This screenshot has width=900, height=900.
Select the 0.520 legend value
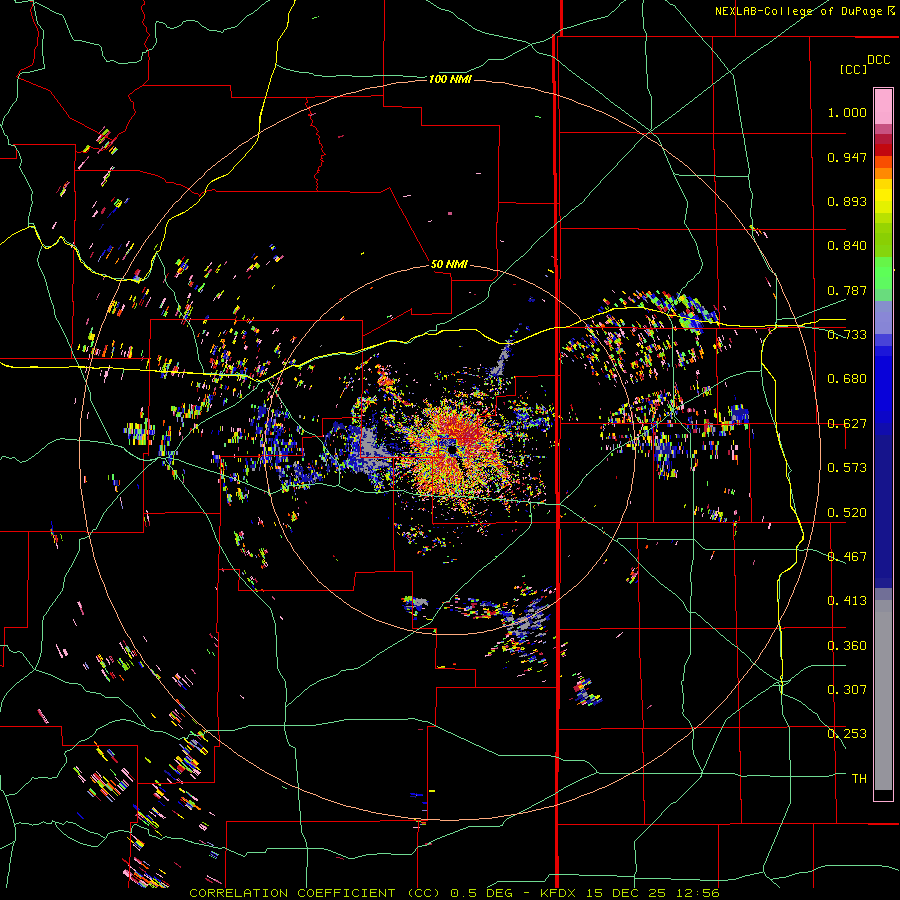pyautogui.click(x=847, y=513)
